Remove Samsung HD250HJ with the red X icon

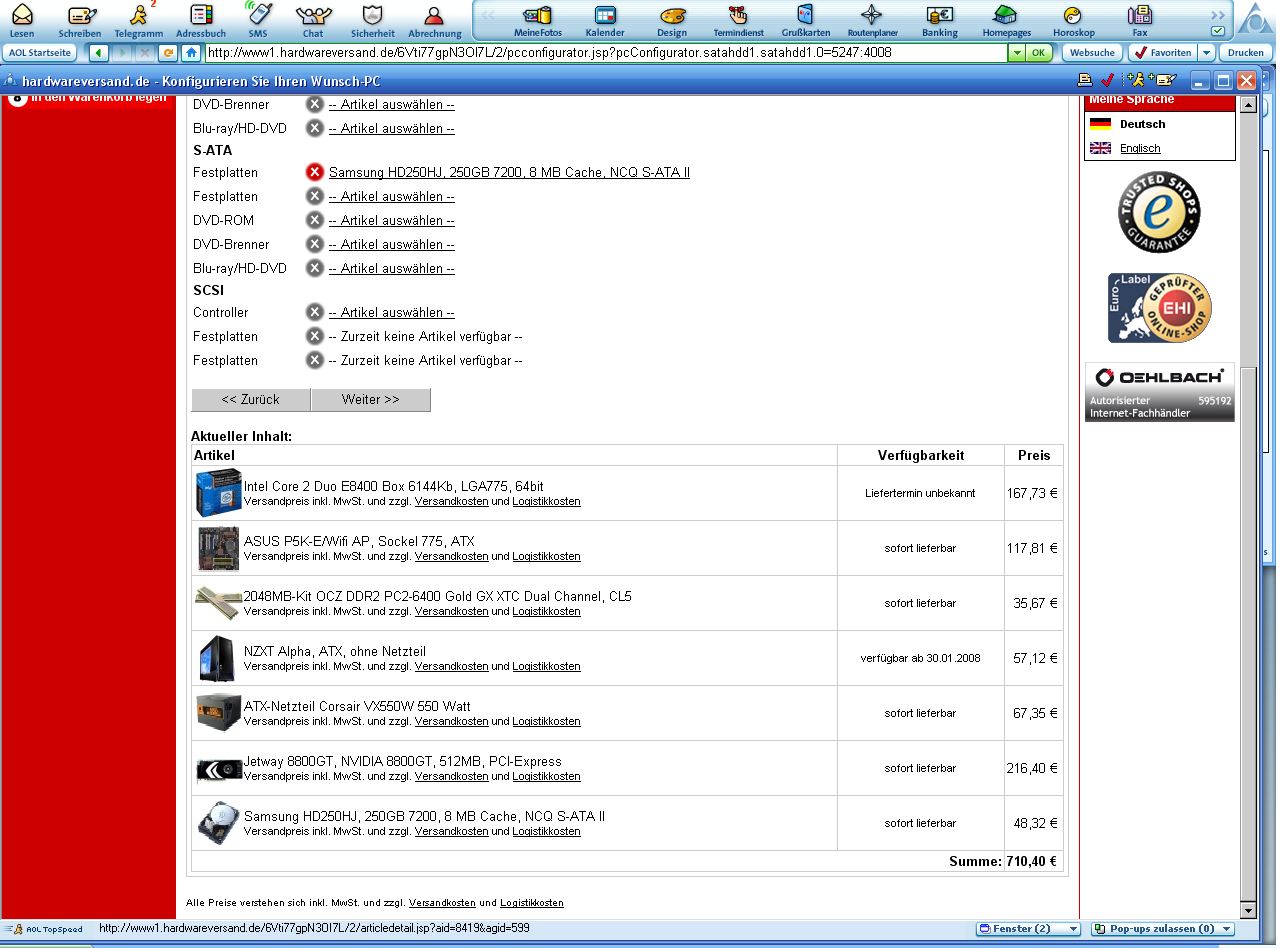point(315,172)
